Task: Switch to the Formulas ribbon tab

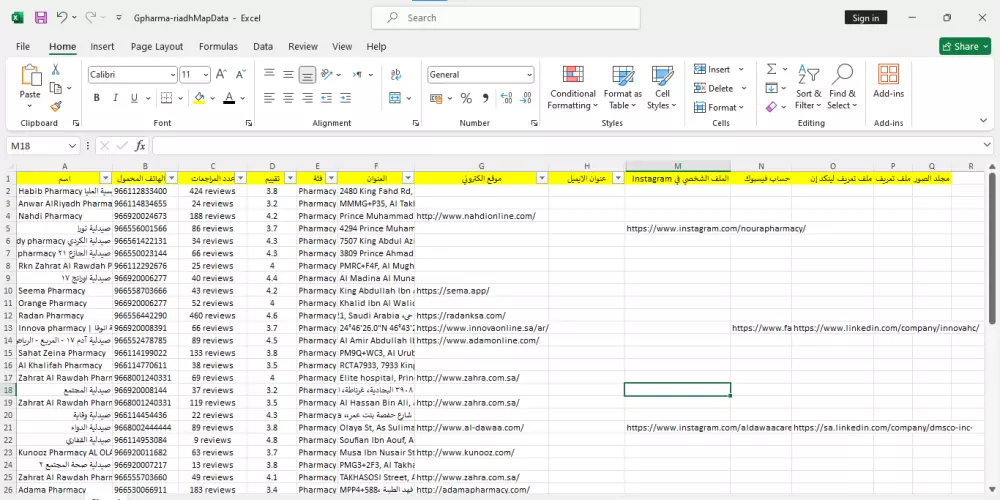Action: coord(218,46)
